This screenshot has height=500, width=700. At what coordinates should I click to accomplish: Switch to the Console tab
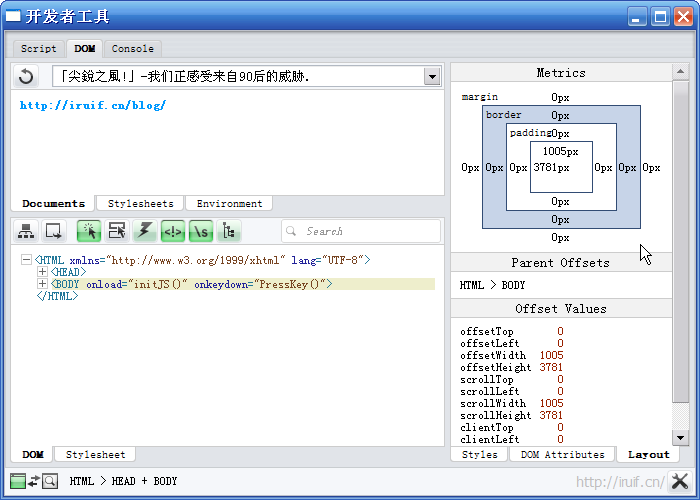132,48
